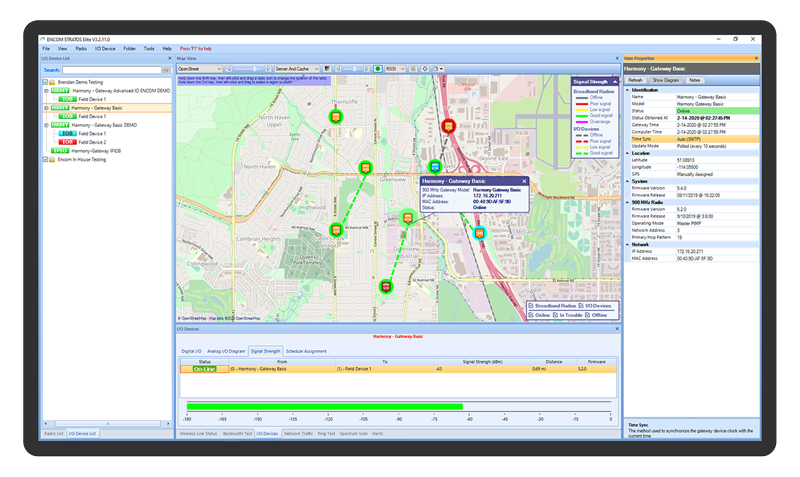Click the search go arrow in I/O Device List
This screenshot has width=800, height=477.
[x=166, y=70]
